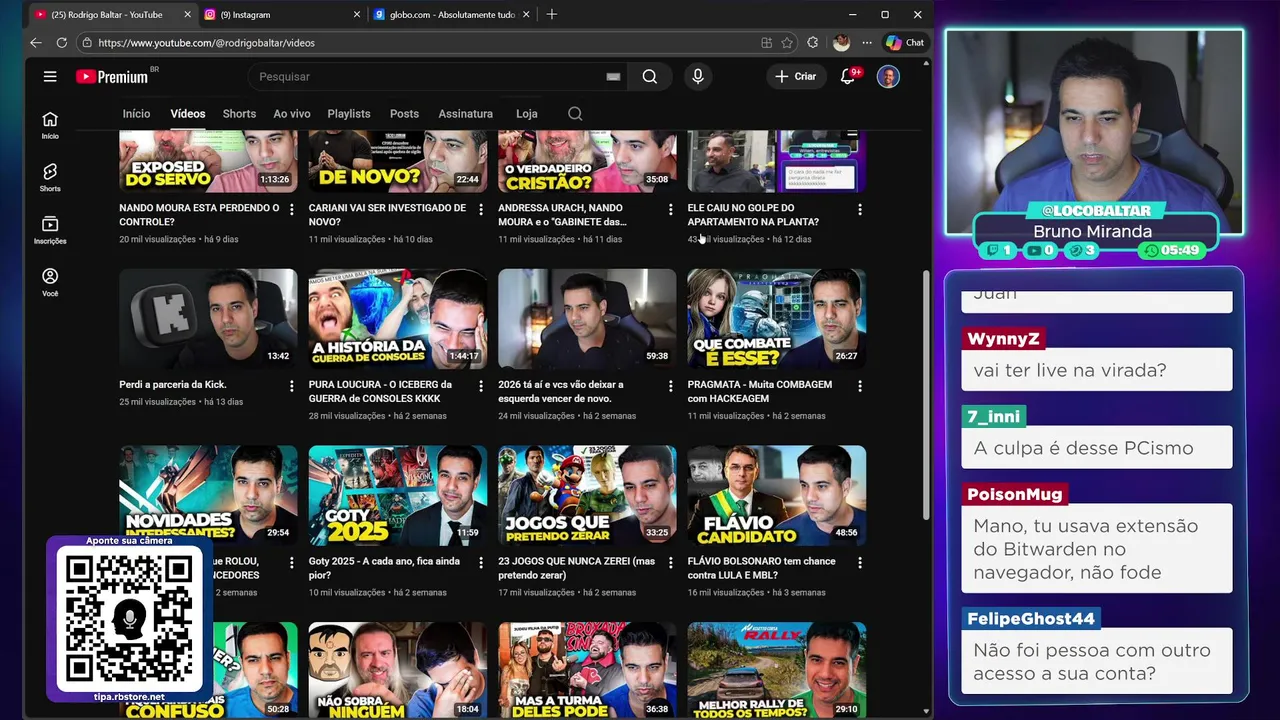Open the Ao vivo channel tab
1280x720 pixels.
[292, 114]
